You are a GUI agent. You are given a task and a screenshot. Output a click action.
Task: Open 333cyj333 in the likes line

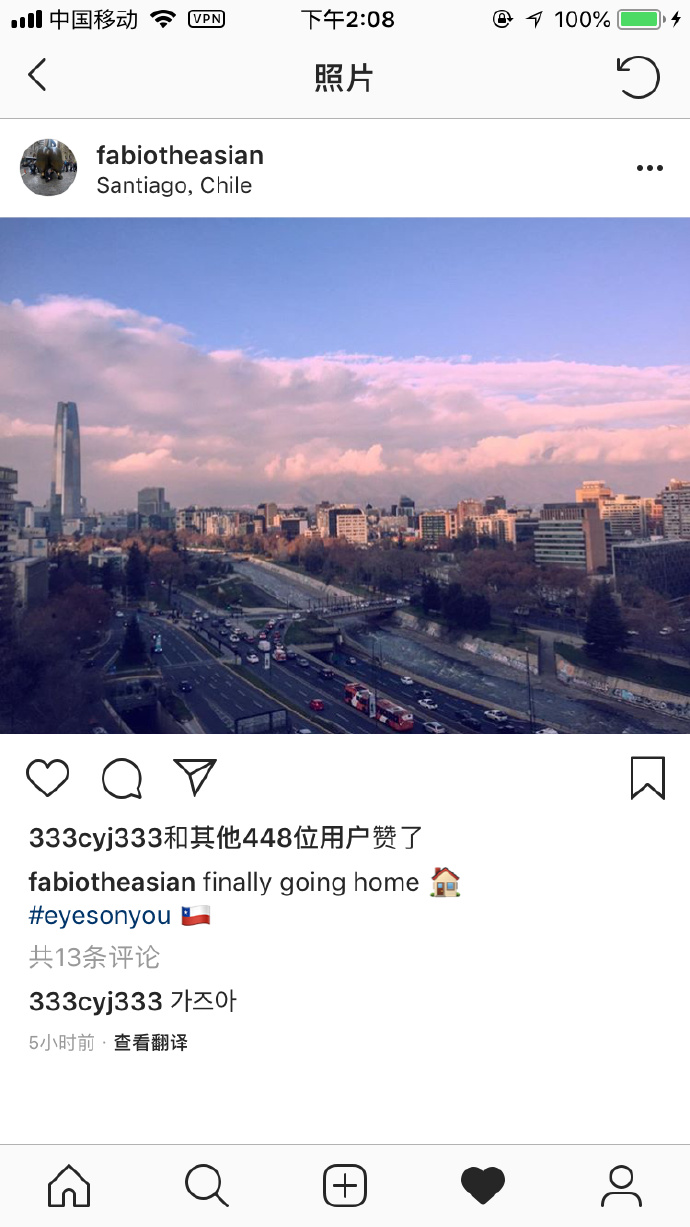[x=96, y=838]
